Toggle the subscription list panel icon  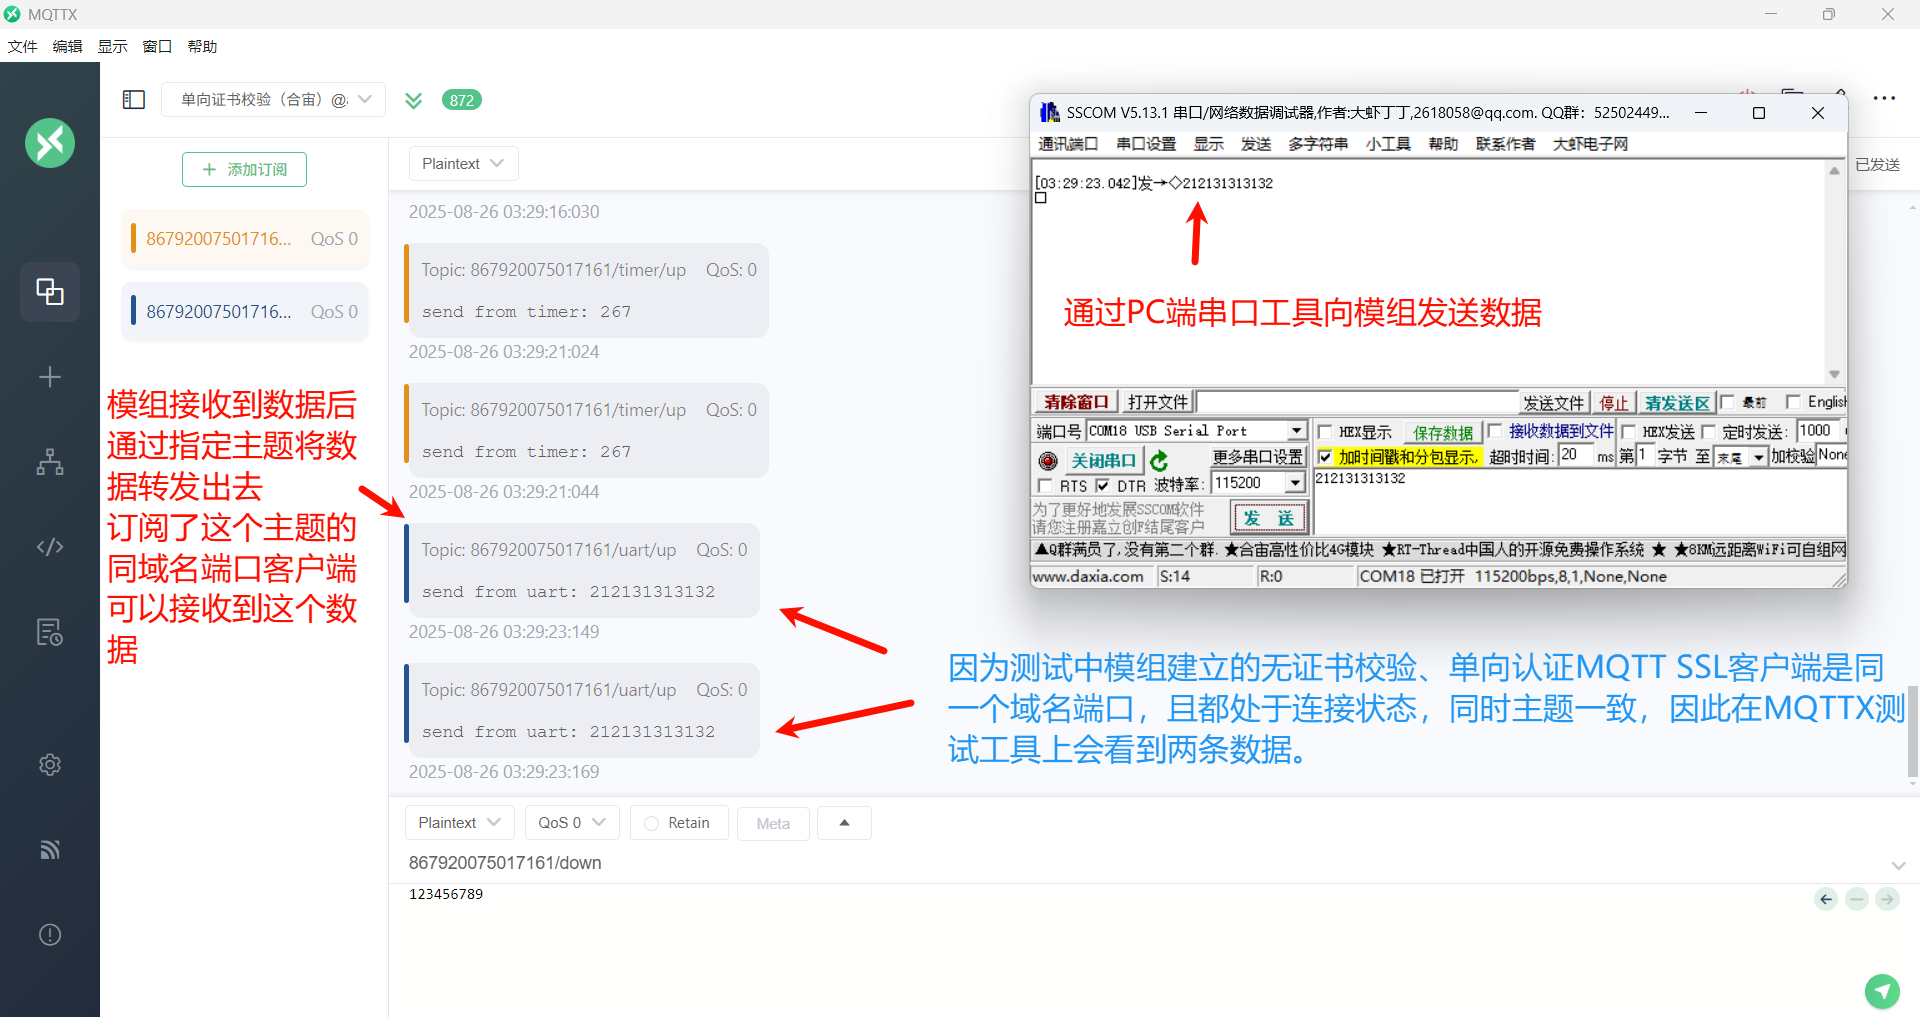pos(134,99)
